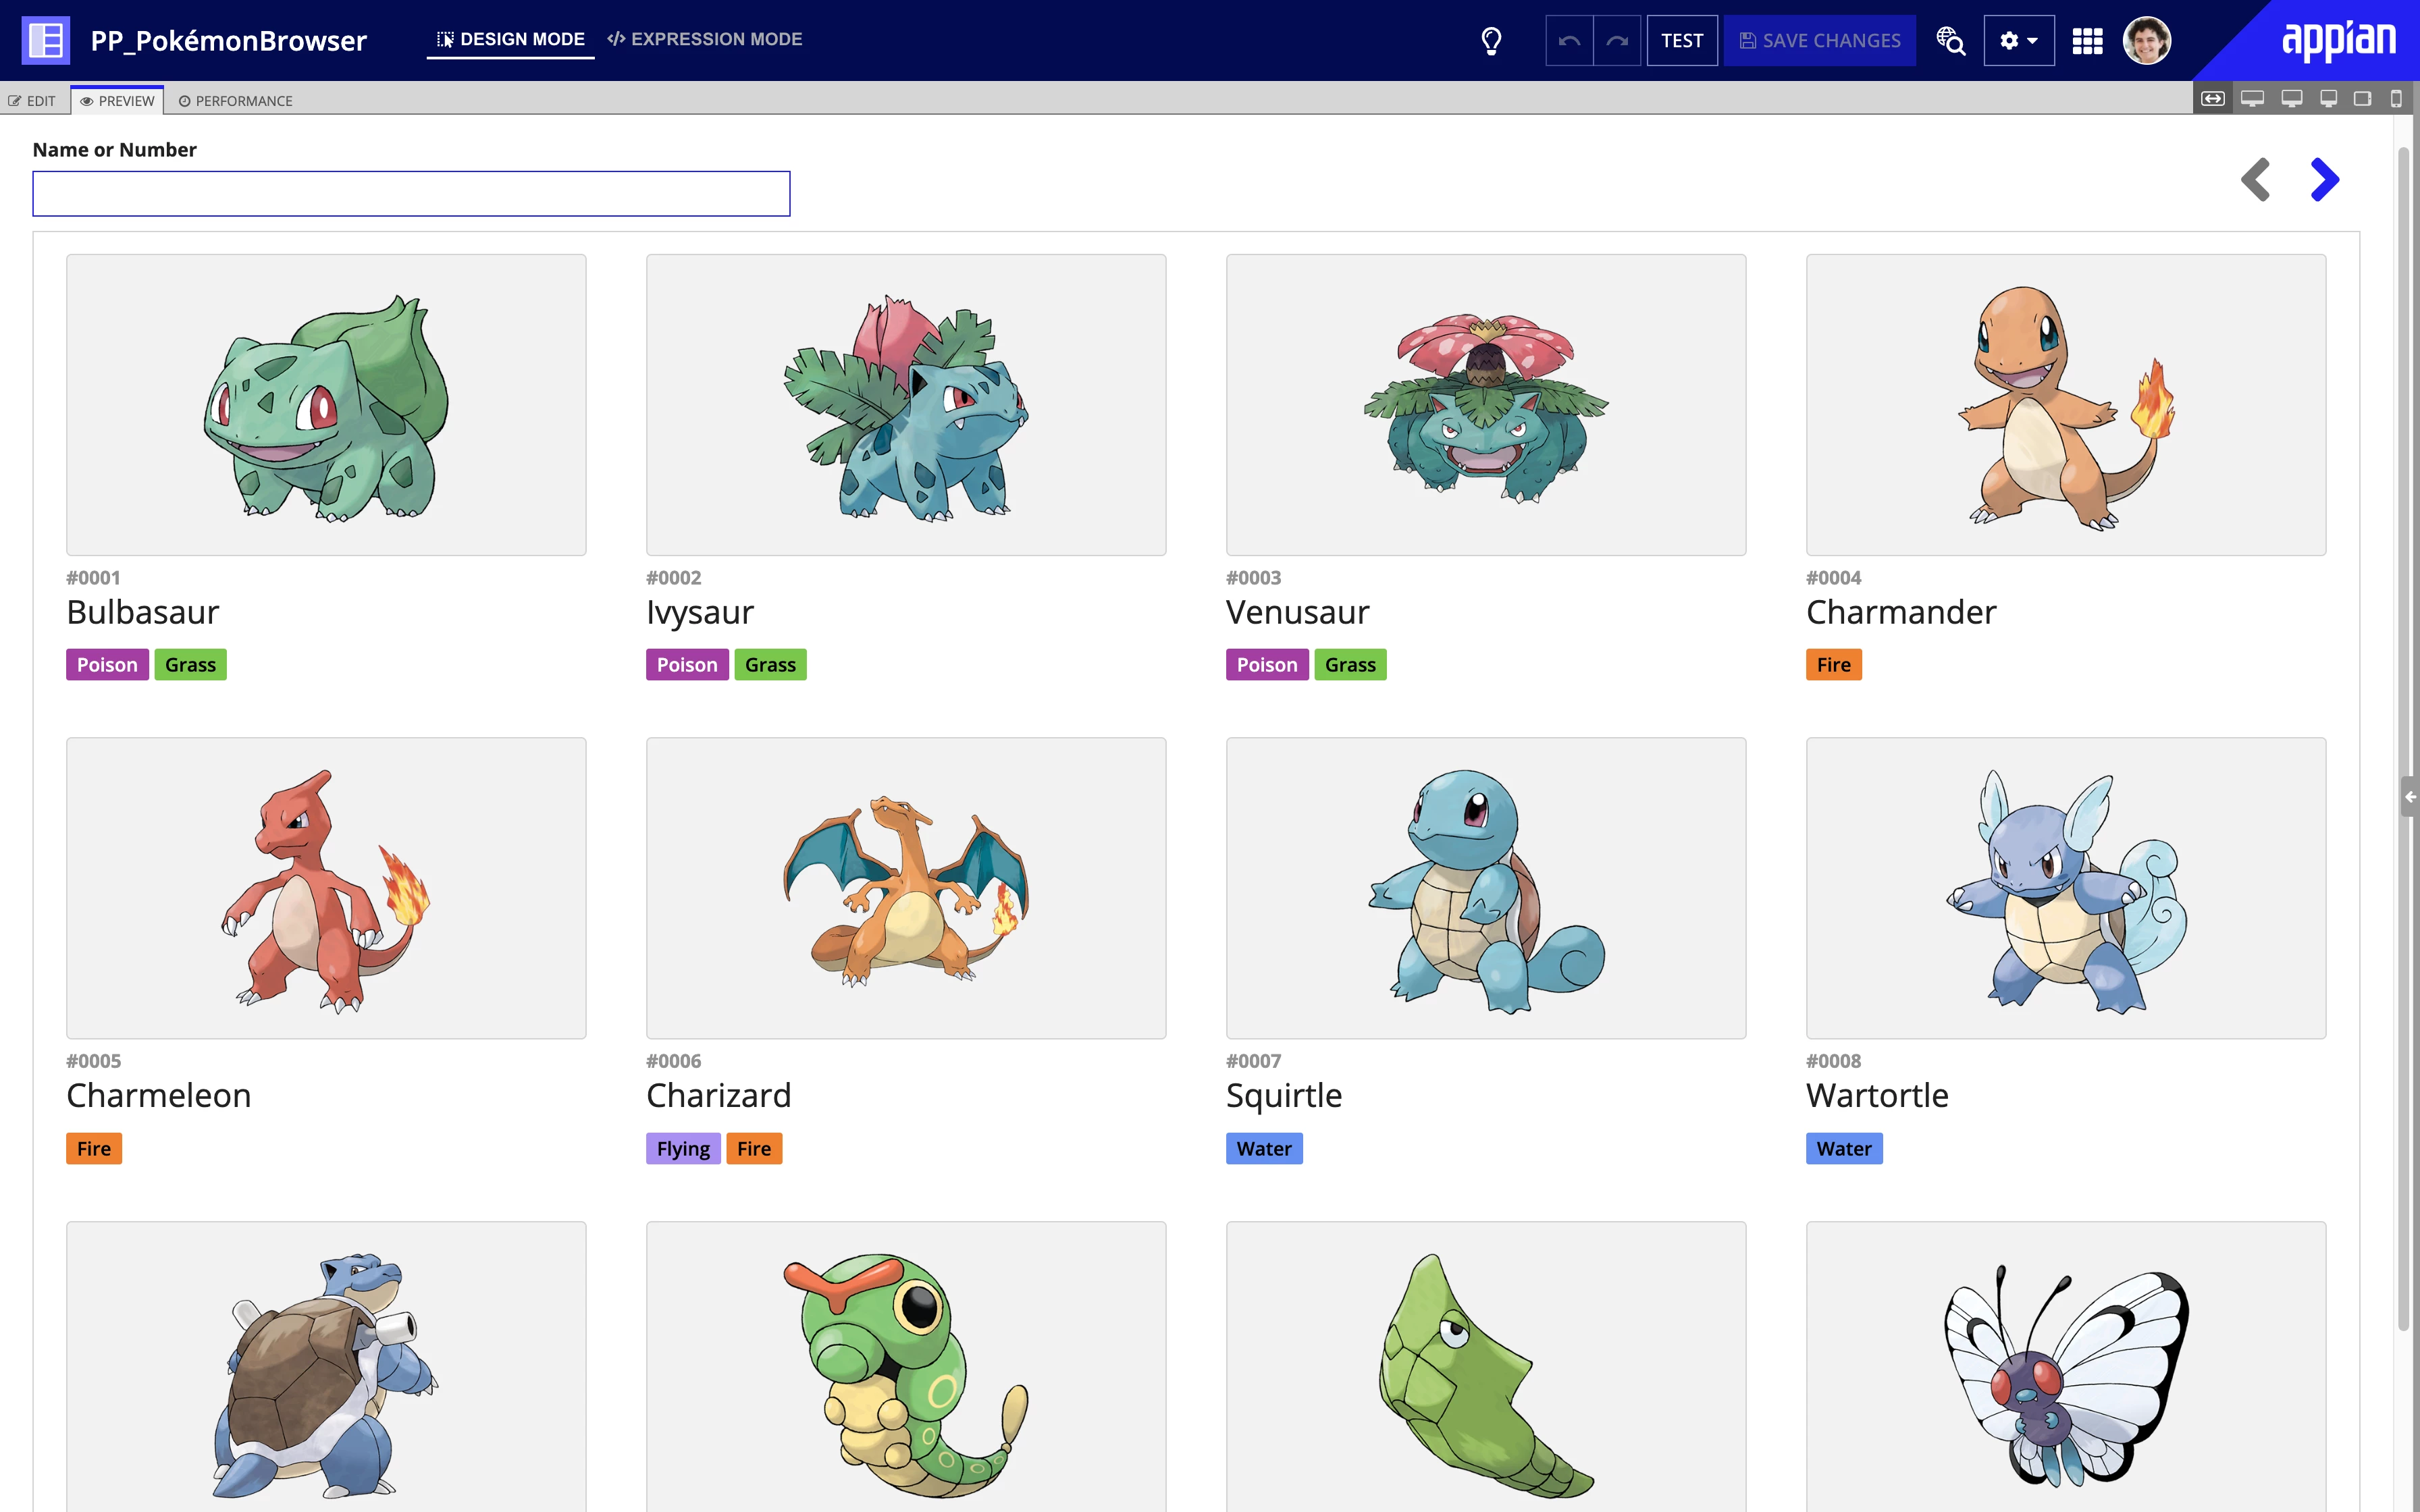Screen dimensions: 2420x1512
Task: Open the Performance tab
Action: click(x=236, y=101)
